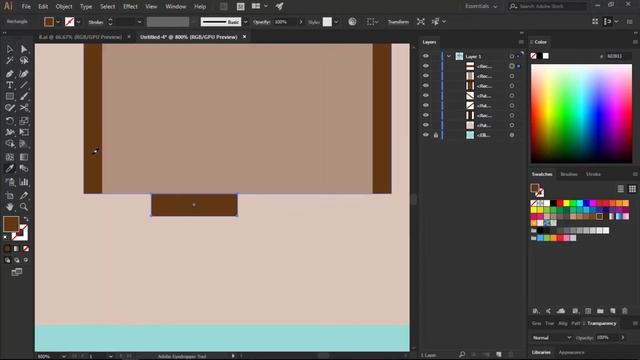Select the Scale tool
The height and width of the screenshot is (360, 640).
(24, 121)
